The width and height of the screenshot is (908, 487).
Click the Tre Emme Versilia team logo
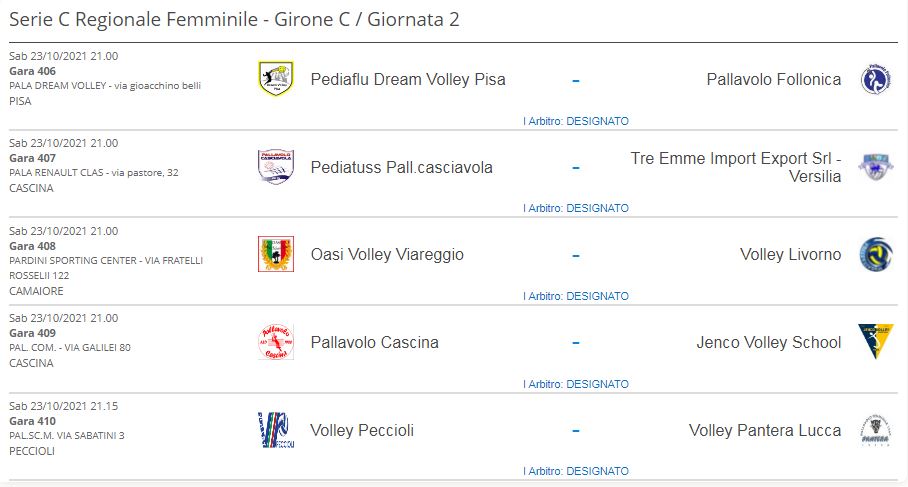point(876,167)
